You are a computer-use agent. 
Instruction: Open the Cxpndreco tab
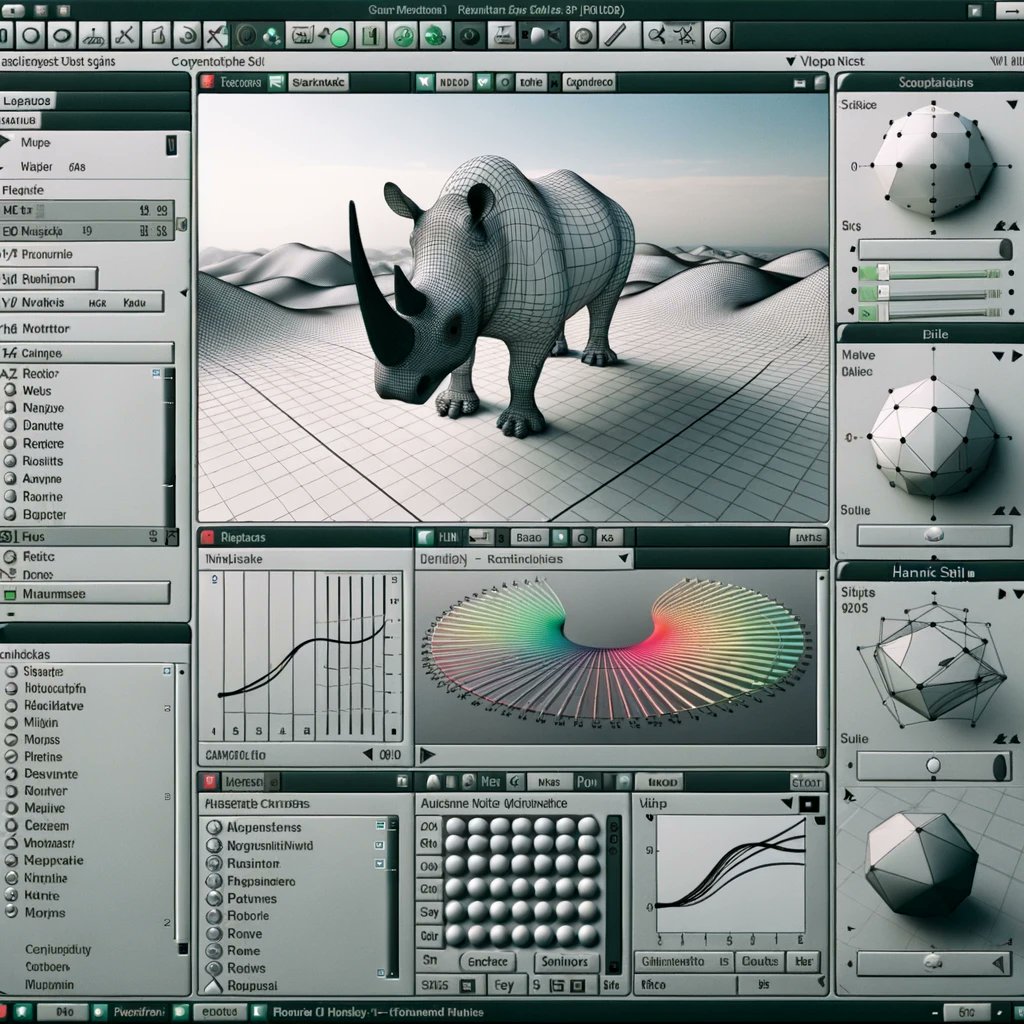coord(589,82)
